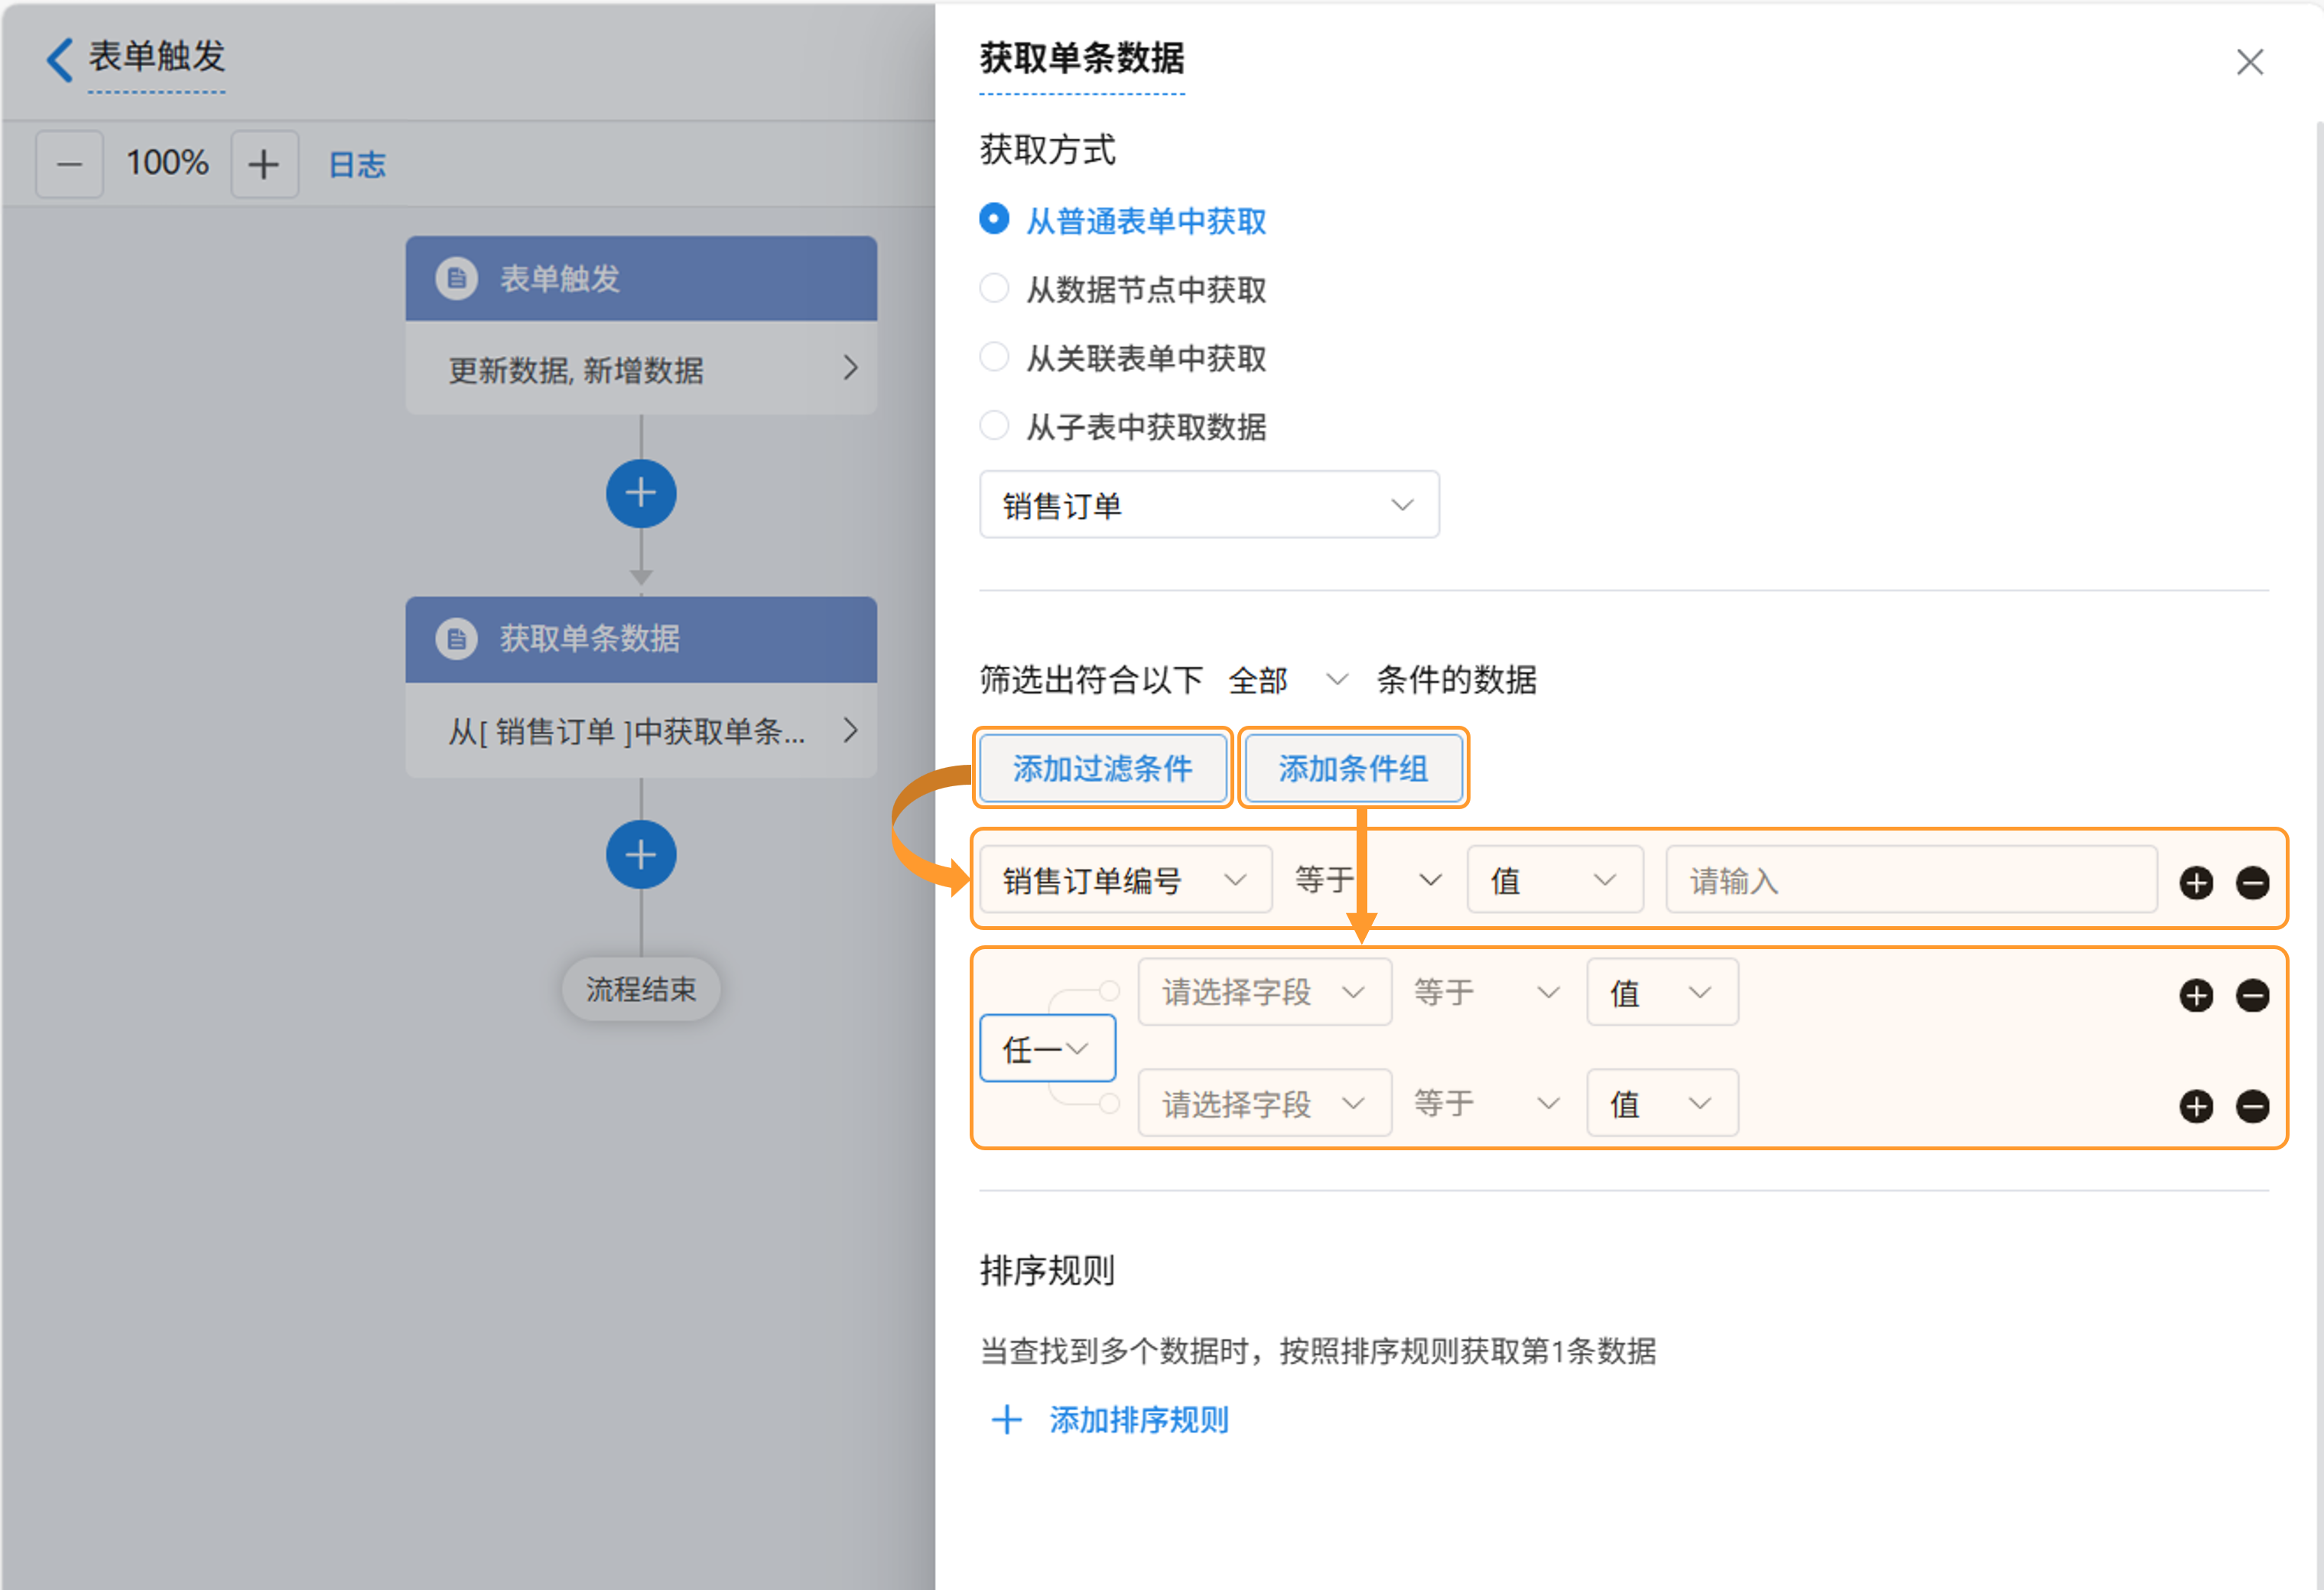Viewport: 2324px width, 1590px height.
Task: Open the 更新数据, 新增数据 trigger settings
Action: point(641,369)
